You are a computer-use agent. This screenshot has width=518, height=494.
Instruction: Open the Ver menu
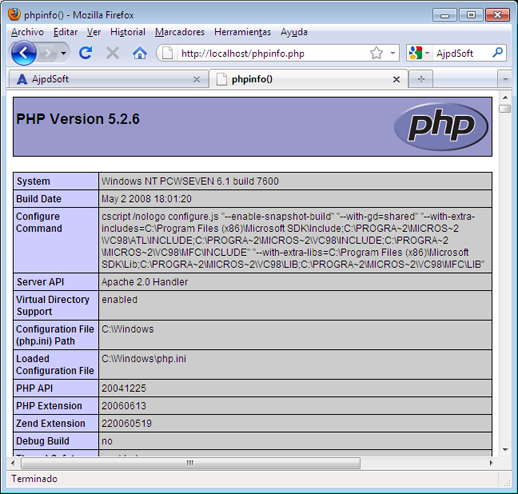point(94,32)
